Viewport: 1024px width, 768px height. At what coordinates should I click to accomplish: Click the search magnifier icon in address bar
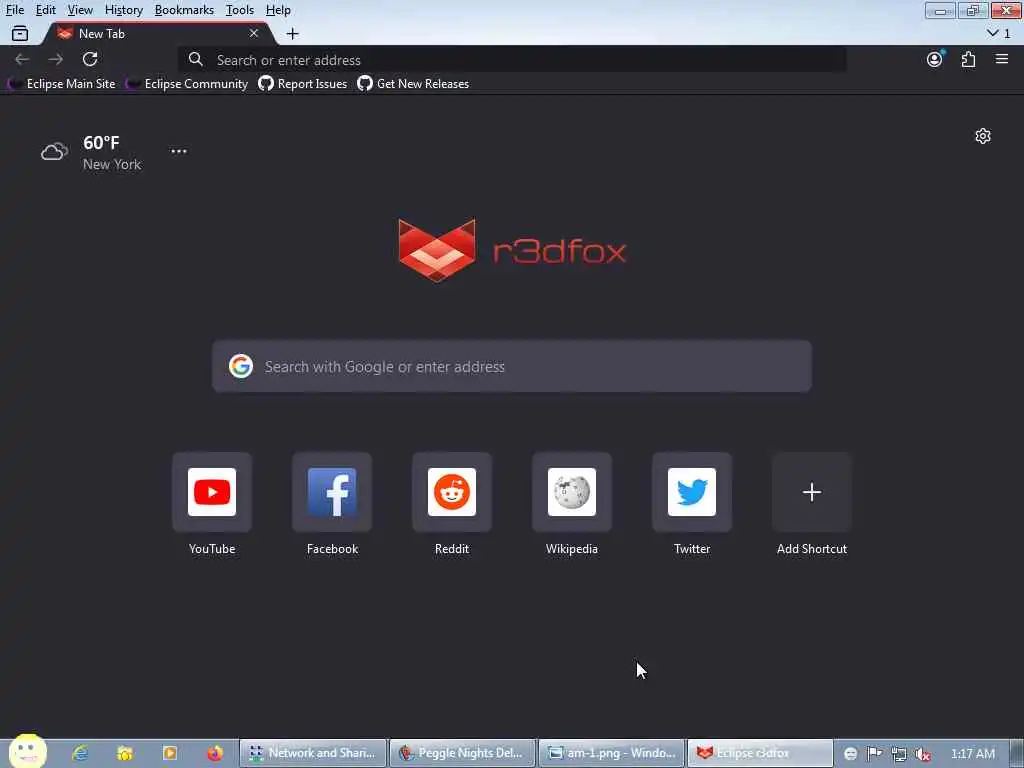195,59
